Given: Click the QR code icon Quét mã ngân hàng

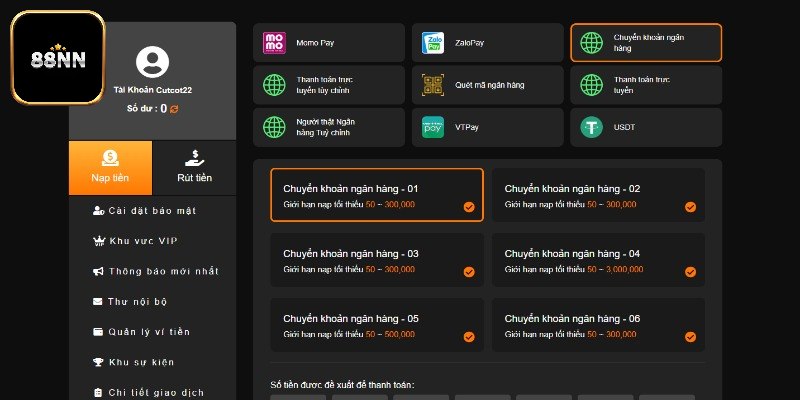Looking at the screenshot, I should [433, 85].
